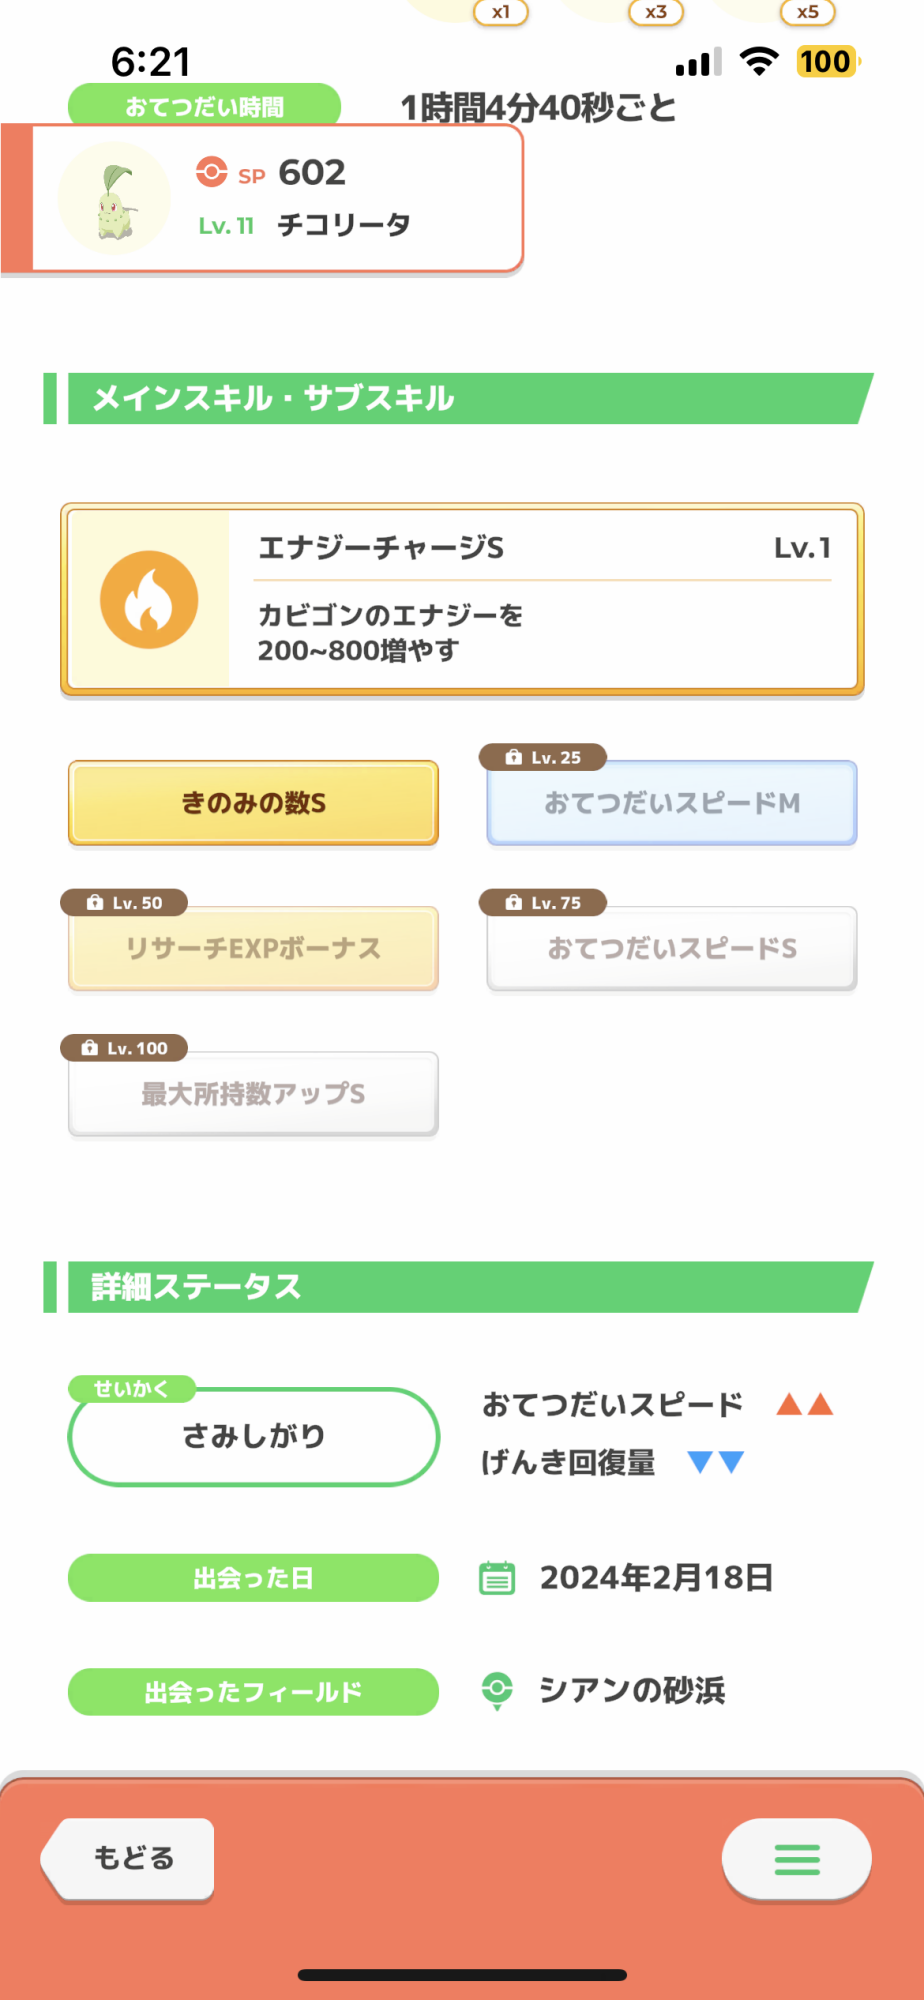This screenshot has width=924, height=2000.
Task: Tap the red SP Poké Ball icon
Action: 211,172
